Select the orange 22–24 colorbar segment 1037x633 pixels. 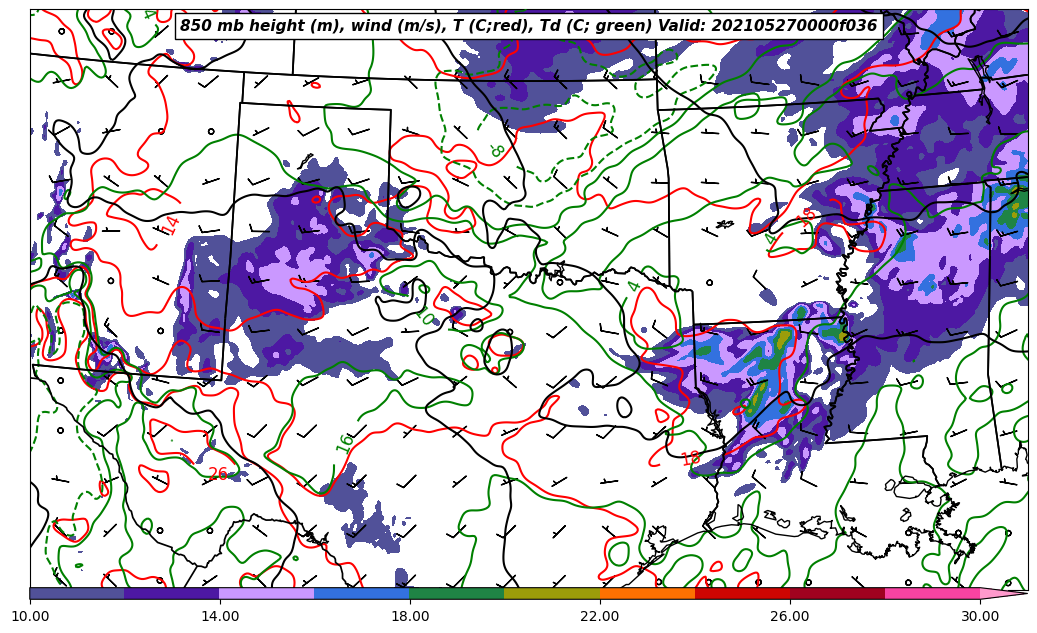click(x=647, y=593)
